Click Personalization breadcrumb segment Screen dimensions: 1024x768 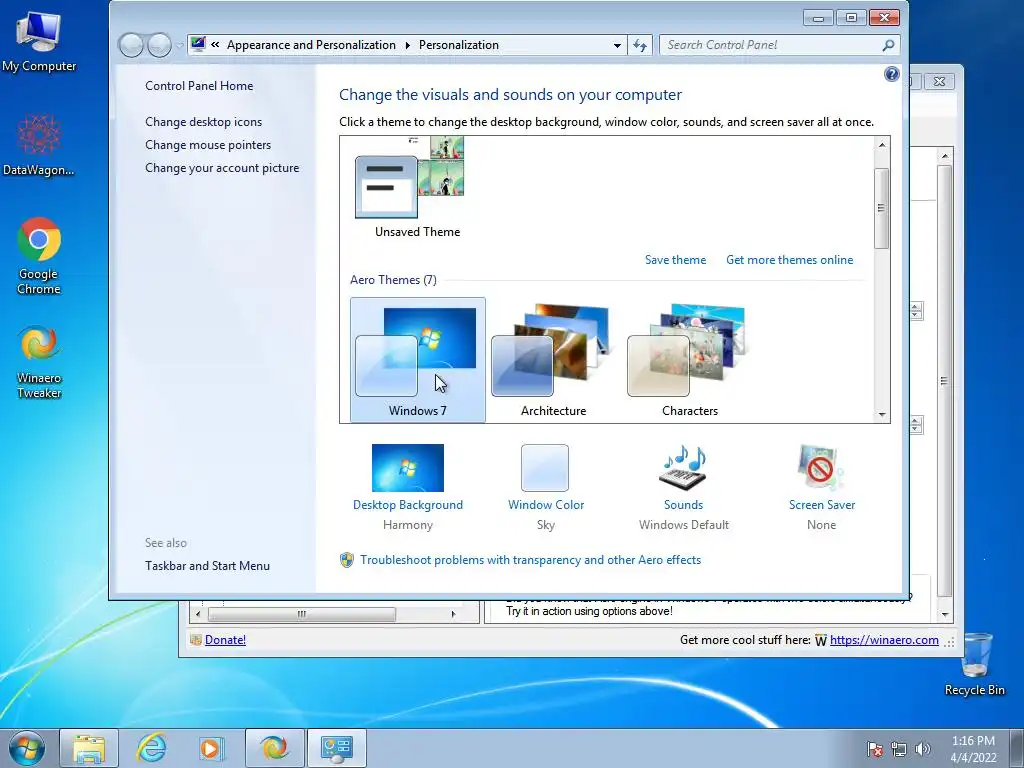pos(458,45)
